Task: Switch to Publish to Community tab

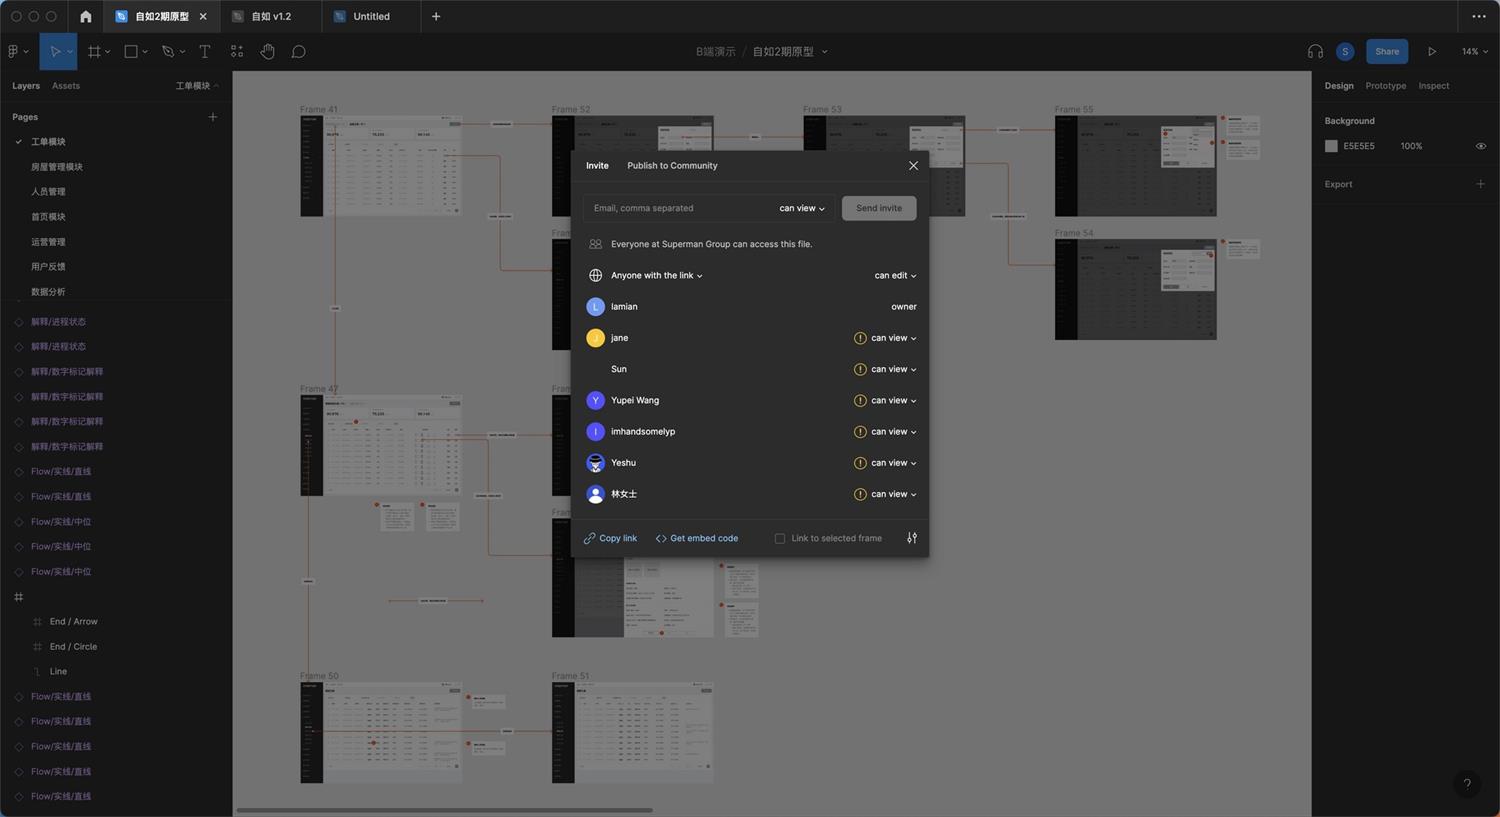Action: 672,166
